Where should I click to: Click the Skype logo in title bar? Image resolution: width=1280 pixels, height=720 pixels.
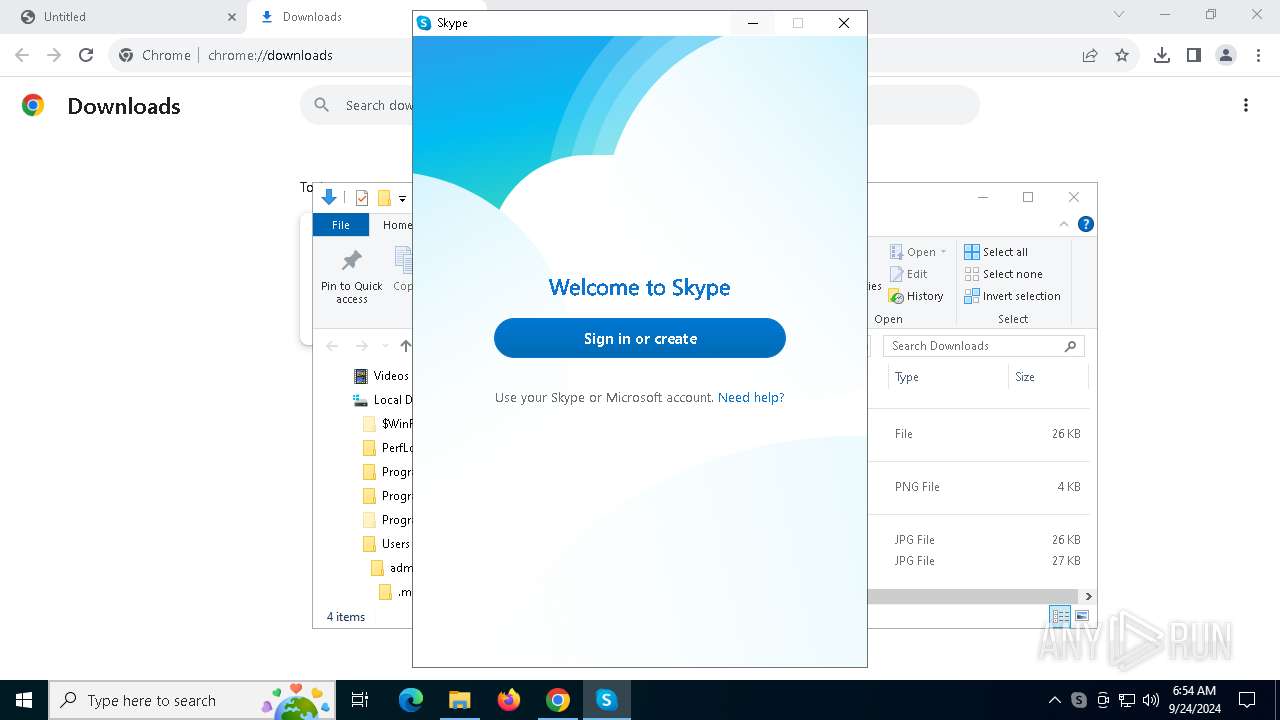pos(424,23)
